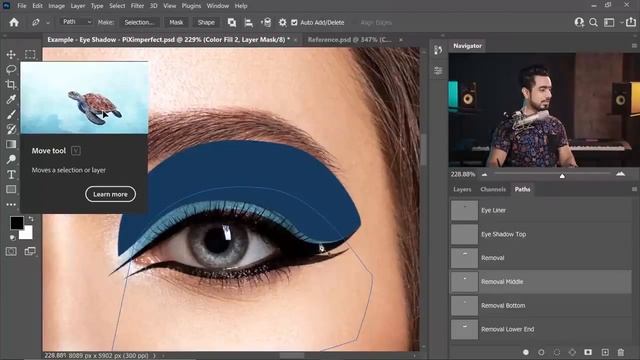The image size is (640, 360).
Task: Select the Eye Liner path
Action: click(541, 210)
